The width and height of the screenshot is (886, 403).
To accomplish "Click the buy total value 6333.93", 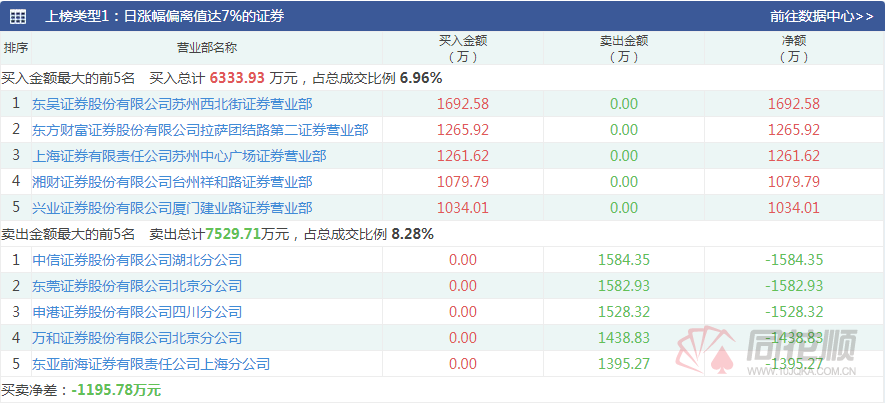I will coord(237,78).
